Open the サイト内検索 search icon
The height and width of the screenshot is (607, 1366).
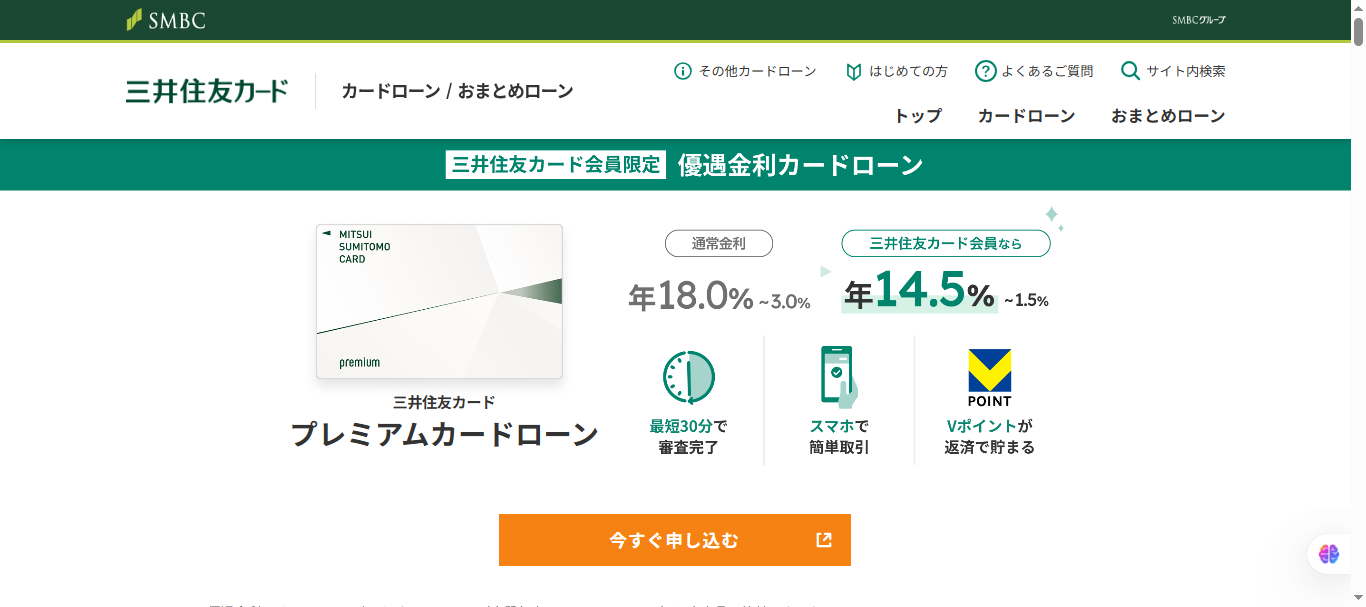click(x=1130, y=71)
